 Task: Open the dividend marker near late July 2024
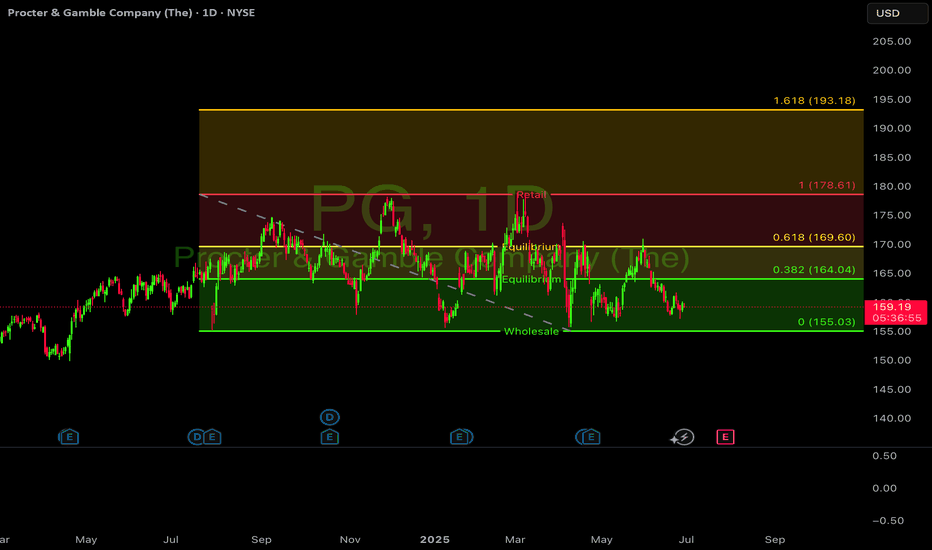[x=195, y=438]
